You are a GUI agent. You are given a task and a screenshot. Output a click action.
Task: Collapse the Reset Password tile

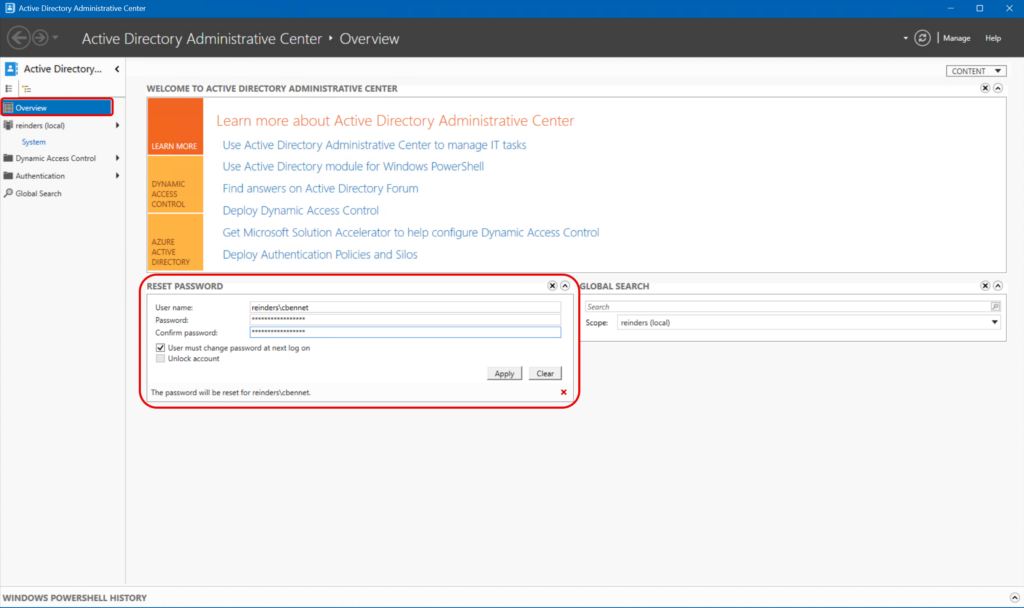click(565, 286)
